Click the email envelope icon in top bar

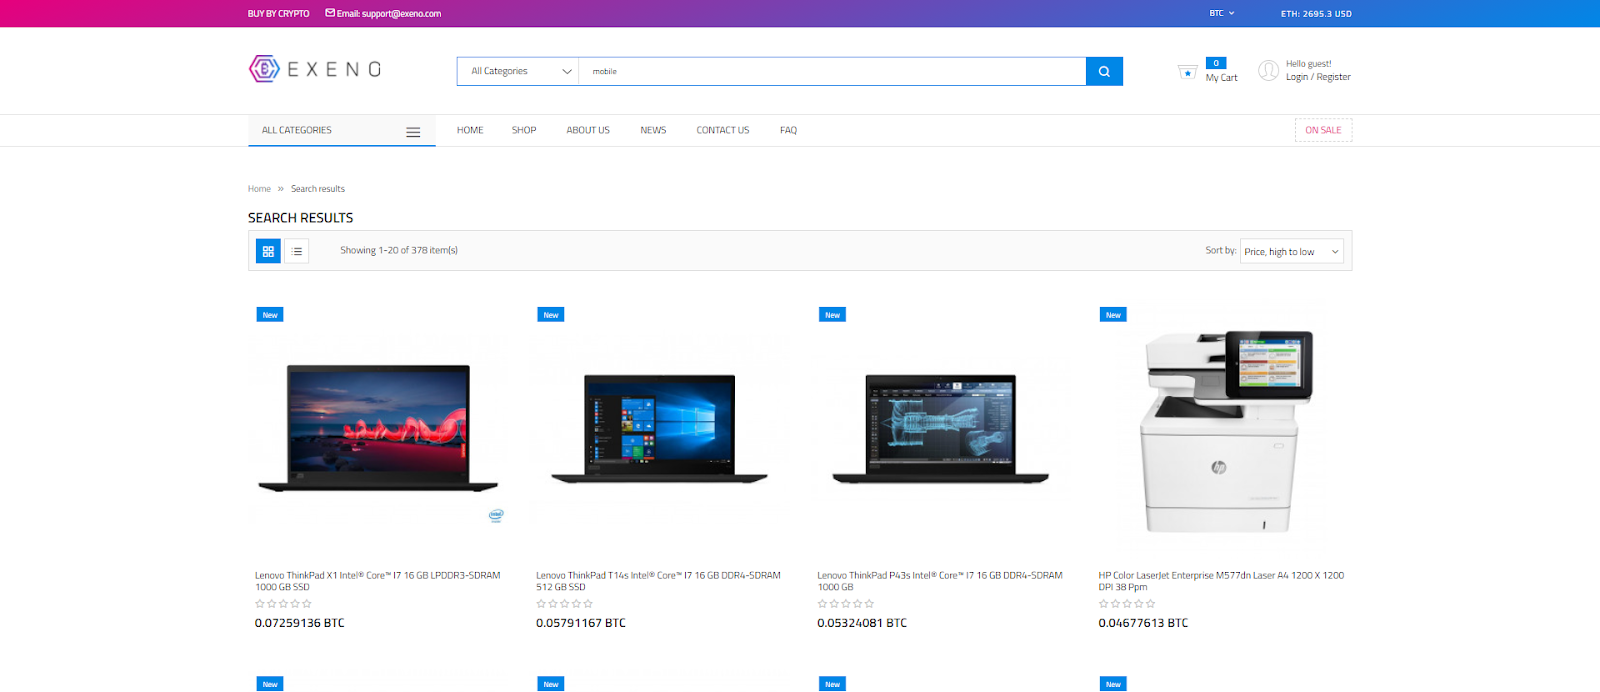(330, 13)
